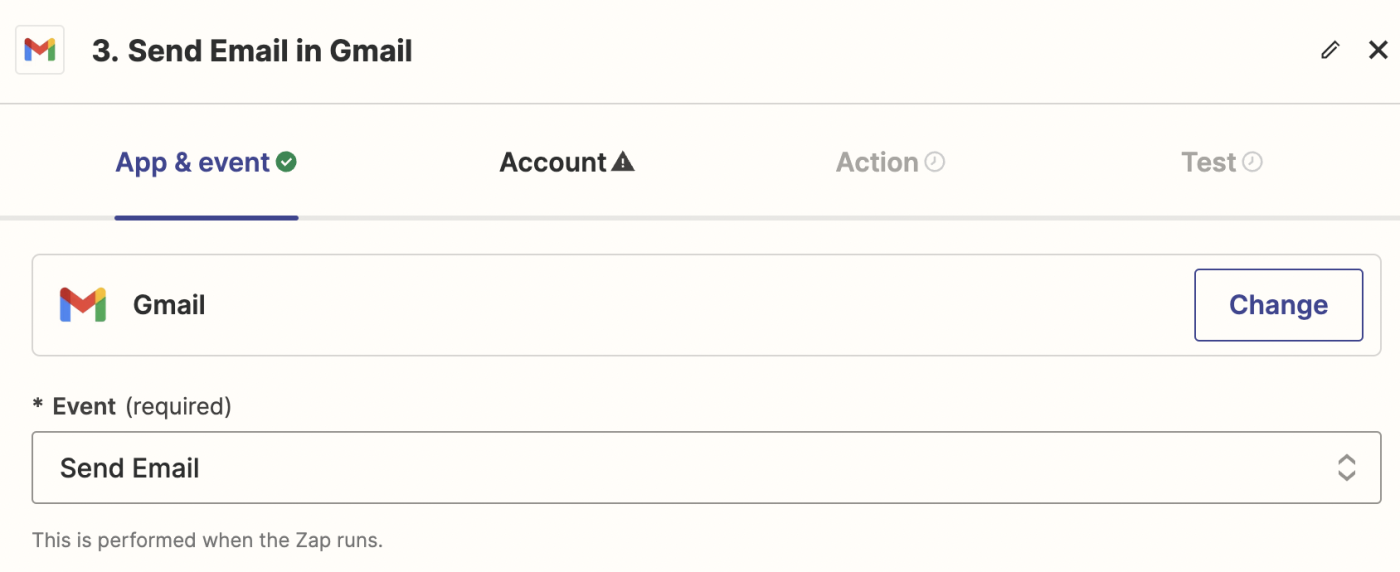
Task: Click the Gmail logo in the app row
Action: click(x=82, y=305)
